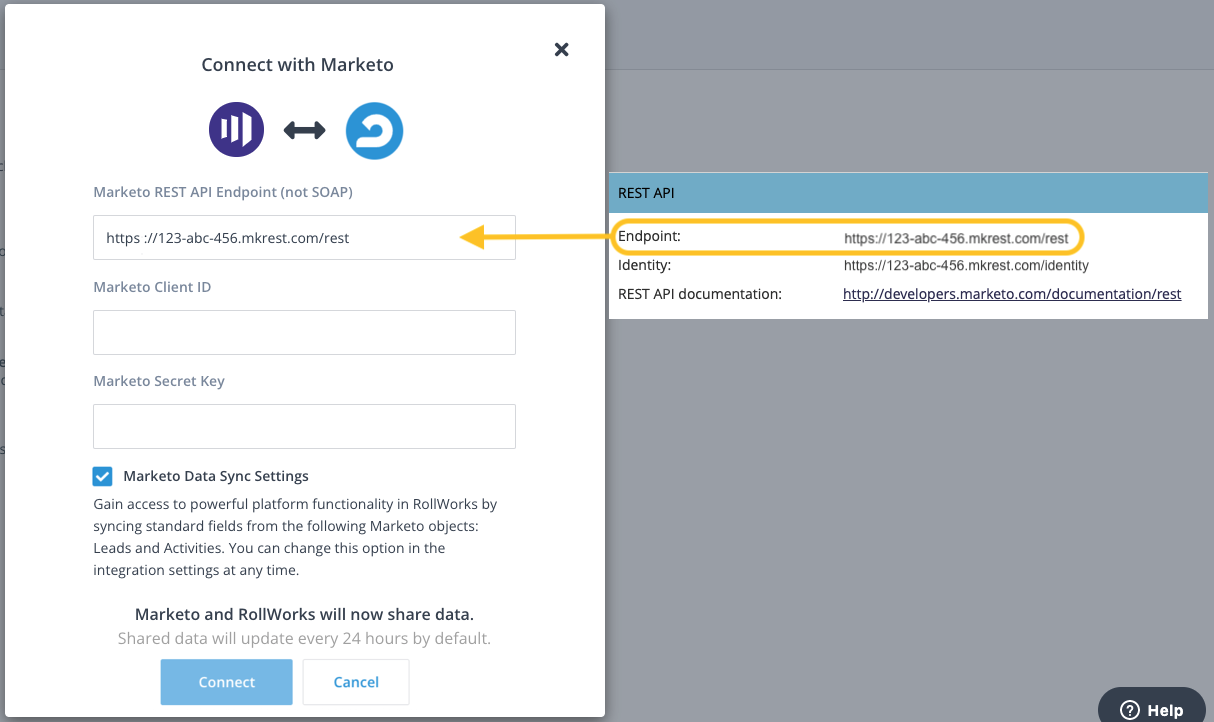Viewport: 1214px width, 722px height.
Task: Open the developers.marketo.com documentation link
Action: tap(1012, 294)
